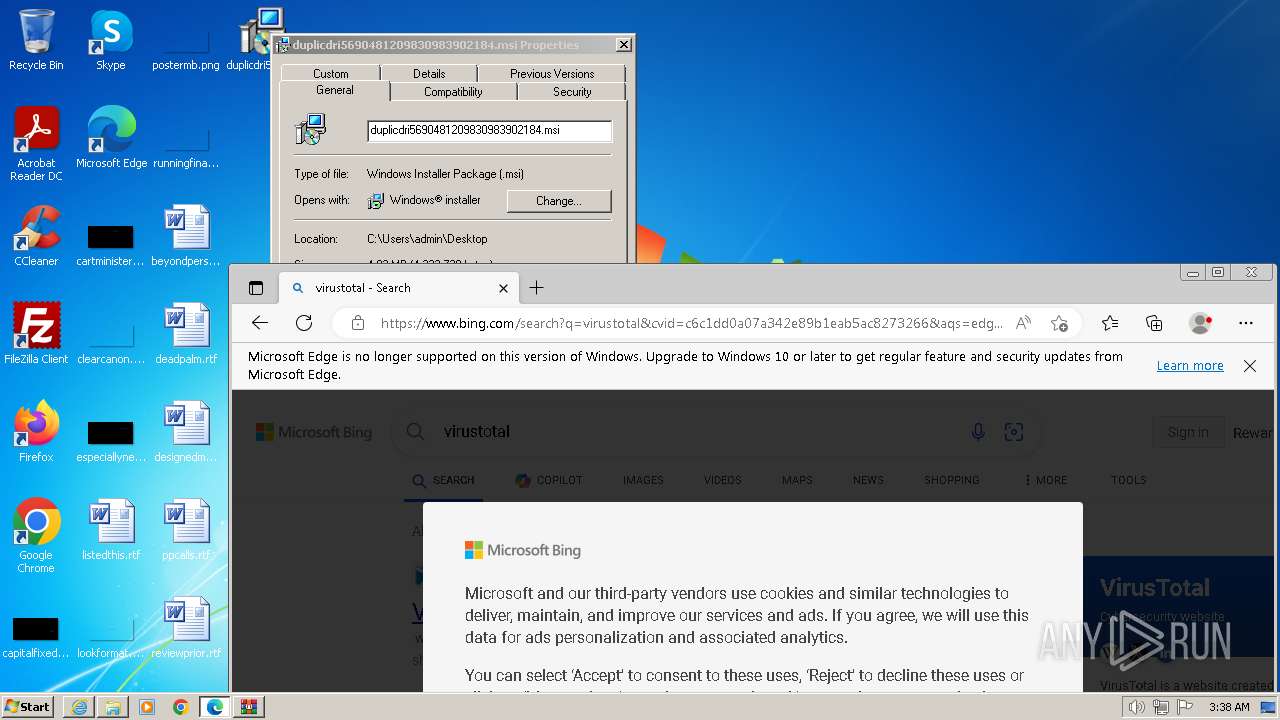Open the Windows Start menu
Viewport: 1280px width, 720px height.
click(28, 706)
